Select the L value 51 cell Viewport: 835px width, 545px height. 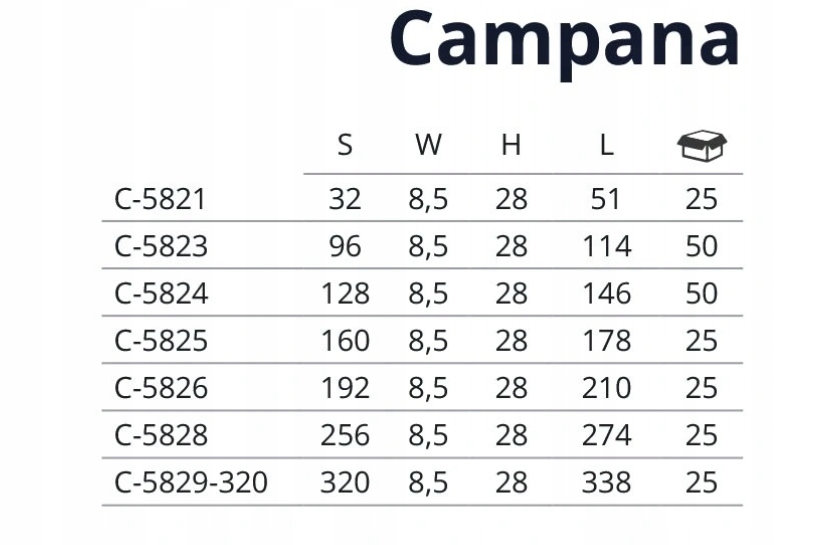point(605,200)
